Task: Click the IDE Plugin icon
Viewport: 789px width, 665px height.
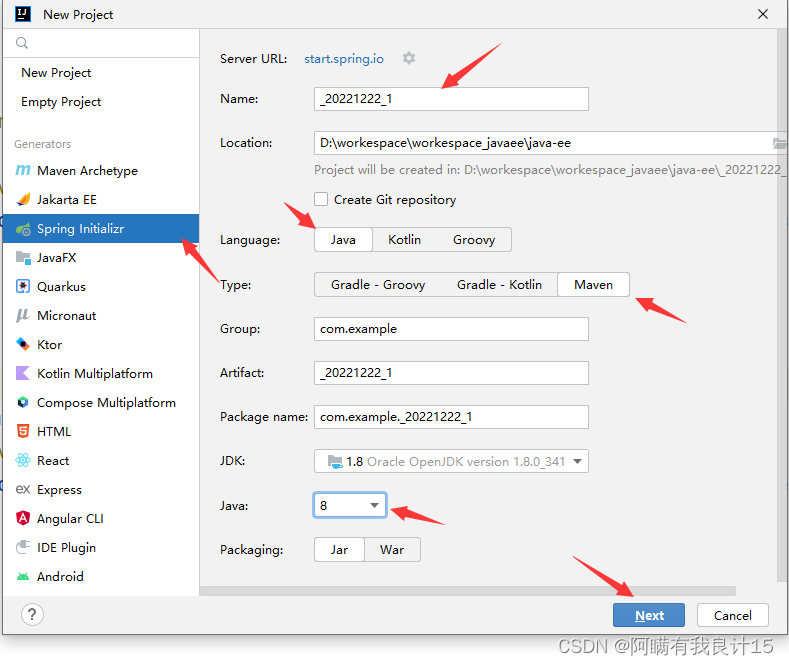Action: pyautogui.click(x=23, y=547)
